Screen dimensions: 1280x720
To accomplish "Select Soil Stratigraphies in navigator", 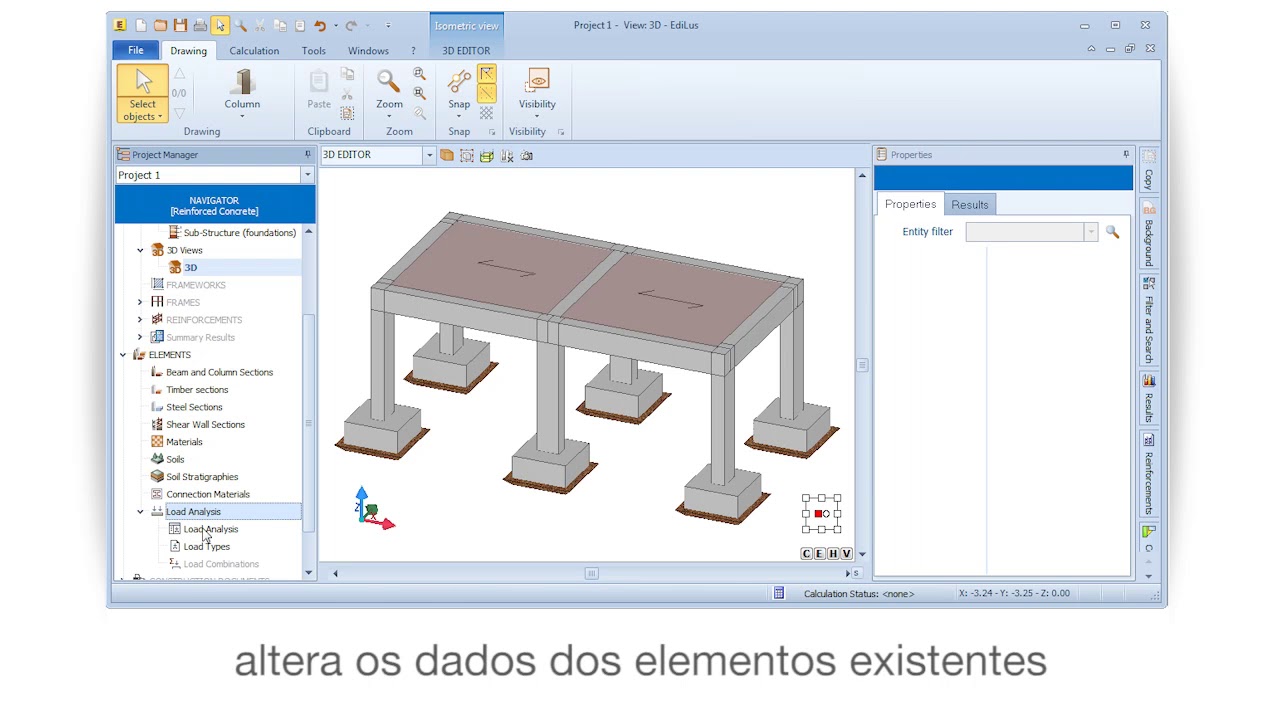I will coord(202,477).
